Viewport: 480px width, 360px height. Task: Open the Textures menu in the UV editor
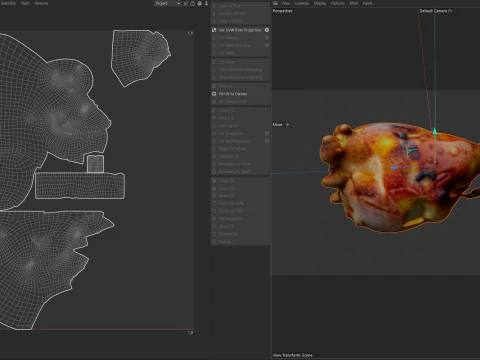(41, 3)
